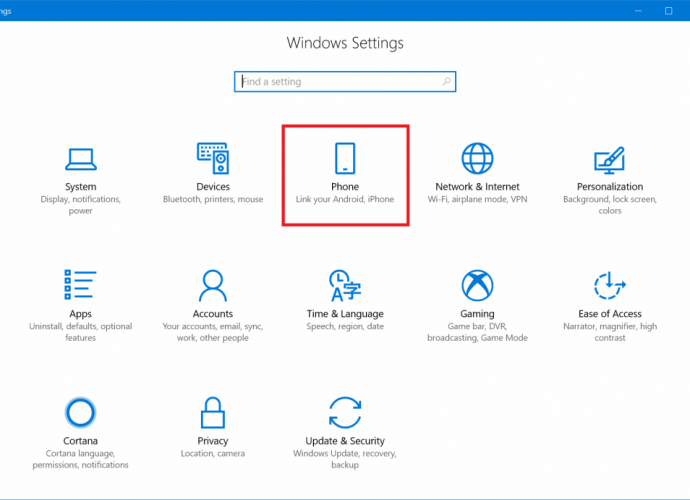Image resolution: width=690 pixels, height=500 pixels.
Task: Click 'Windows Update, recovery, backup' description
Action: coord(345,459)
